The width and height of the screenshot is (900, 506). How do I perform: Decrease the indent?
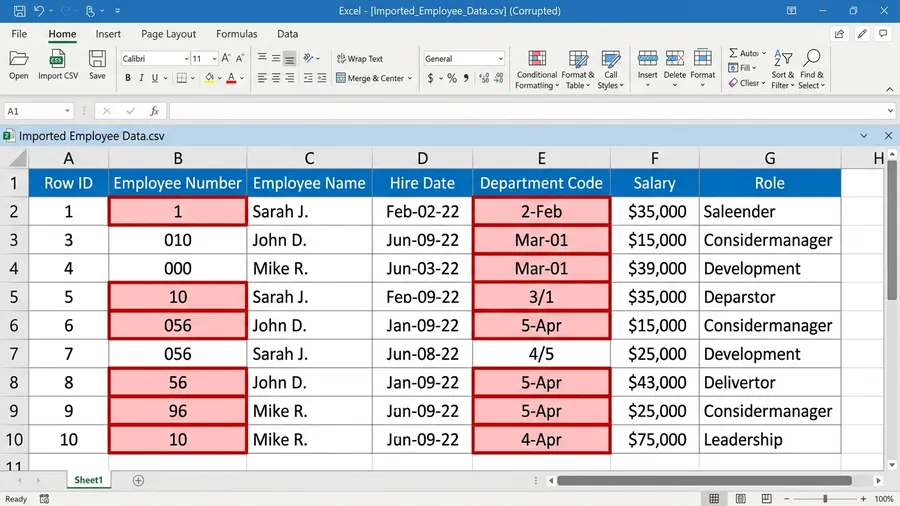tap(308, 78)
